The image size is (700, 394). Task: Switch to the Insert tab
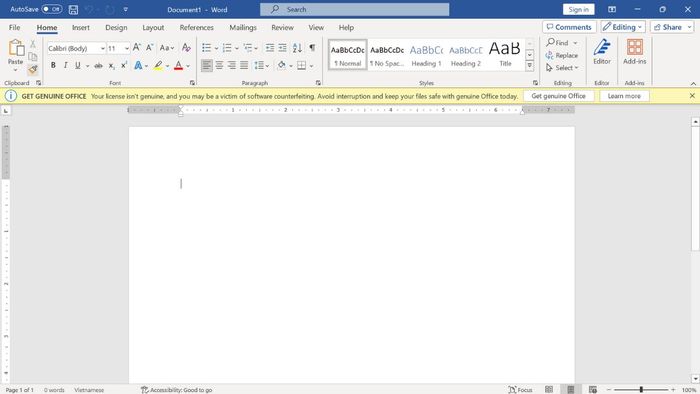pyautogui.click(x=81, y=27)
